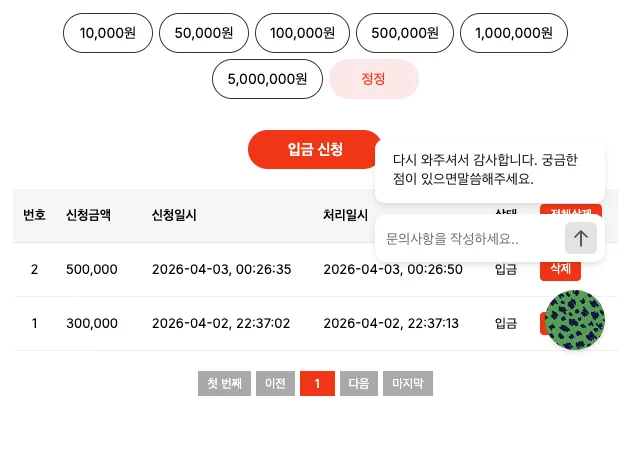This screenshot has height=451, width=631.
Task: Select the 10,000원 amount chip
Action: click(108, 33)
